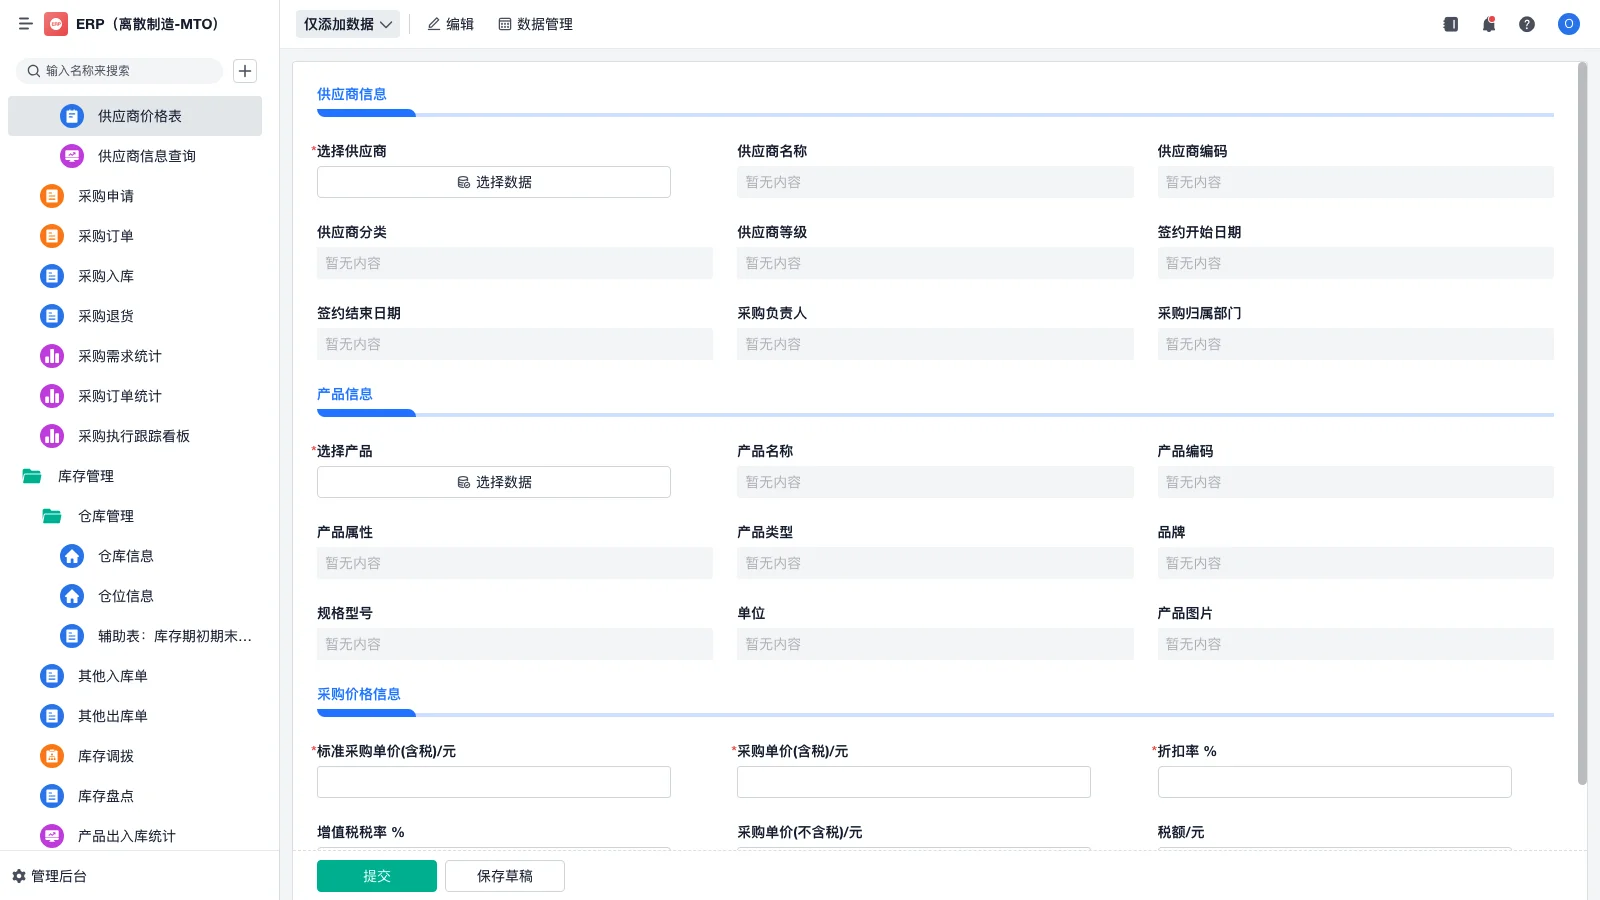Open the notifications bell icon

pos(1489,24)
